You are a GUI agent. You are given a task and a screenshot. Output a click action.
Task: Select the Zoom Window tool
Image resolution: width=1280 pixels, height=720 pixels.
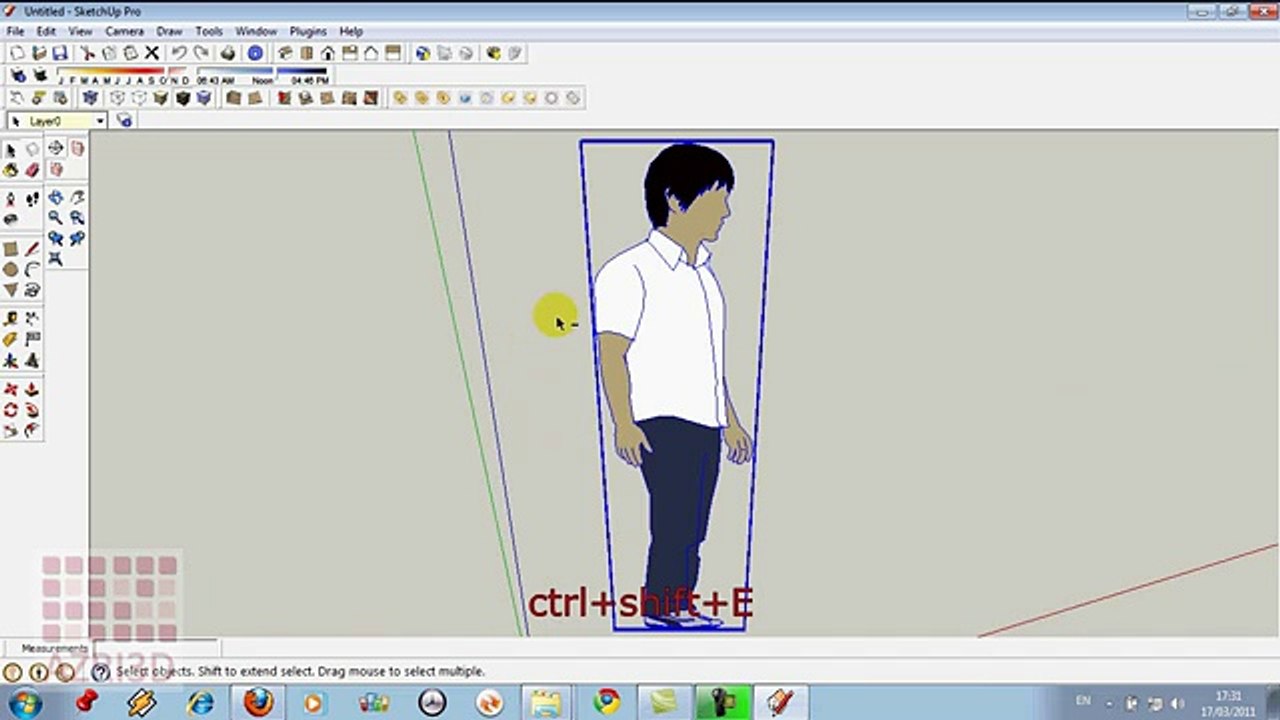pos(77,218)
